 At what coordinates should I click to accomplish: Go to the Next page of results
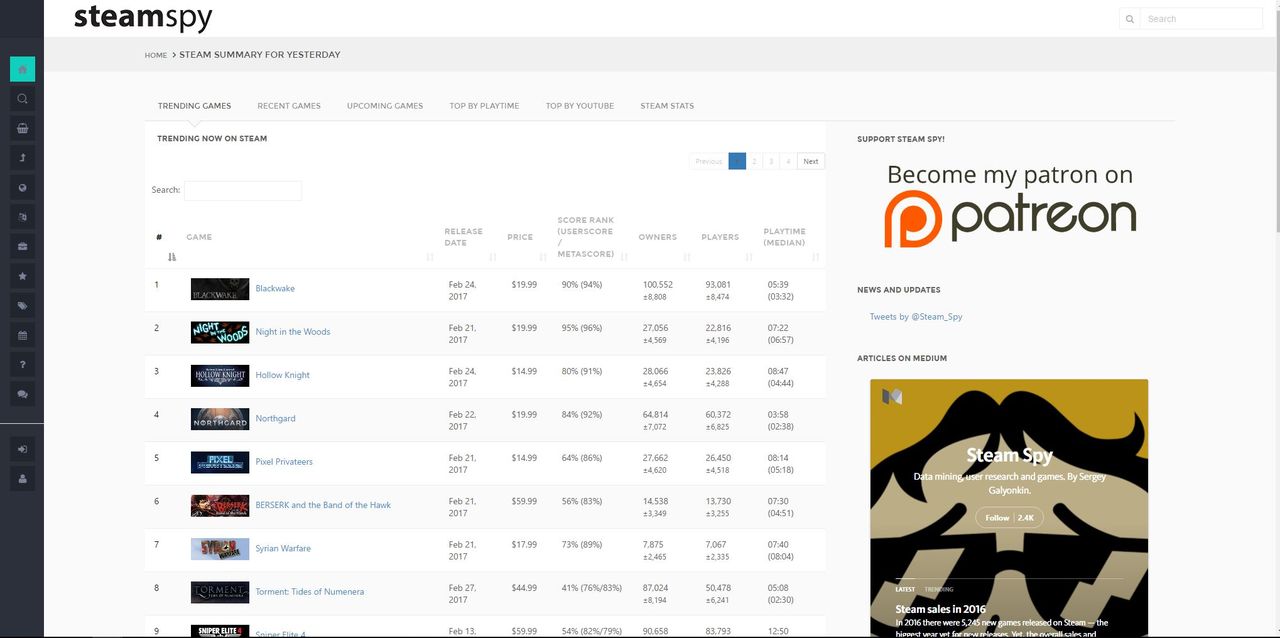pyautogui.click(x=811, y=161)
